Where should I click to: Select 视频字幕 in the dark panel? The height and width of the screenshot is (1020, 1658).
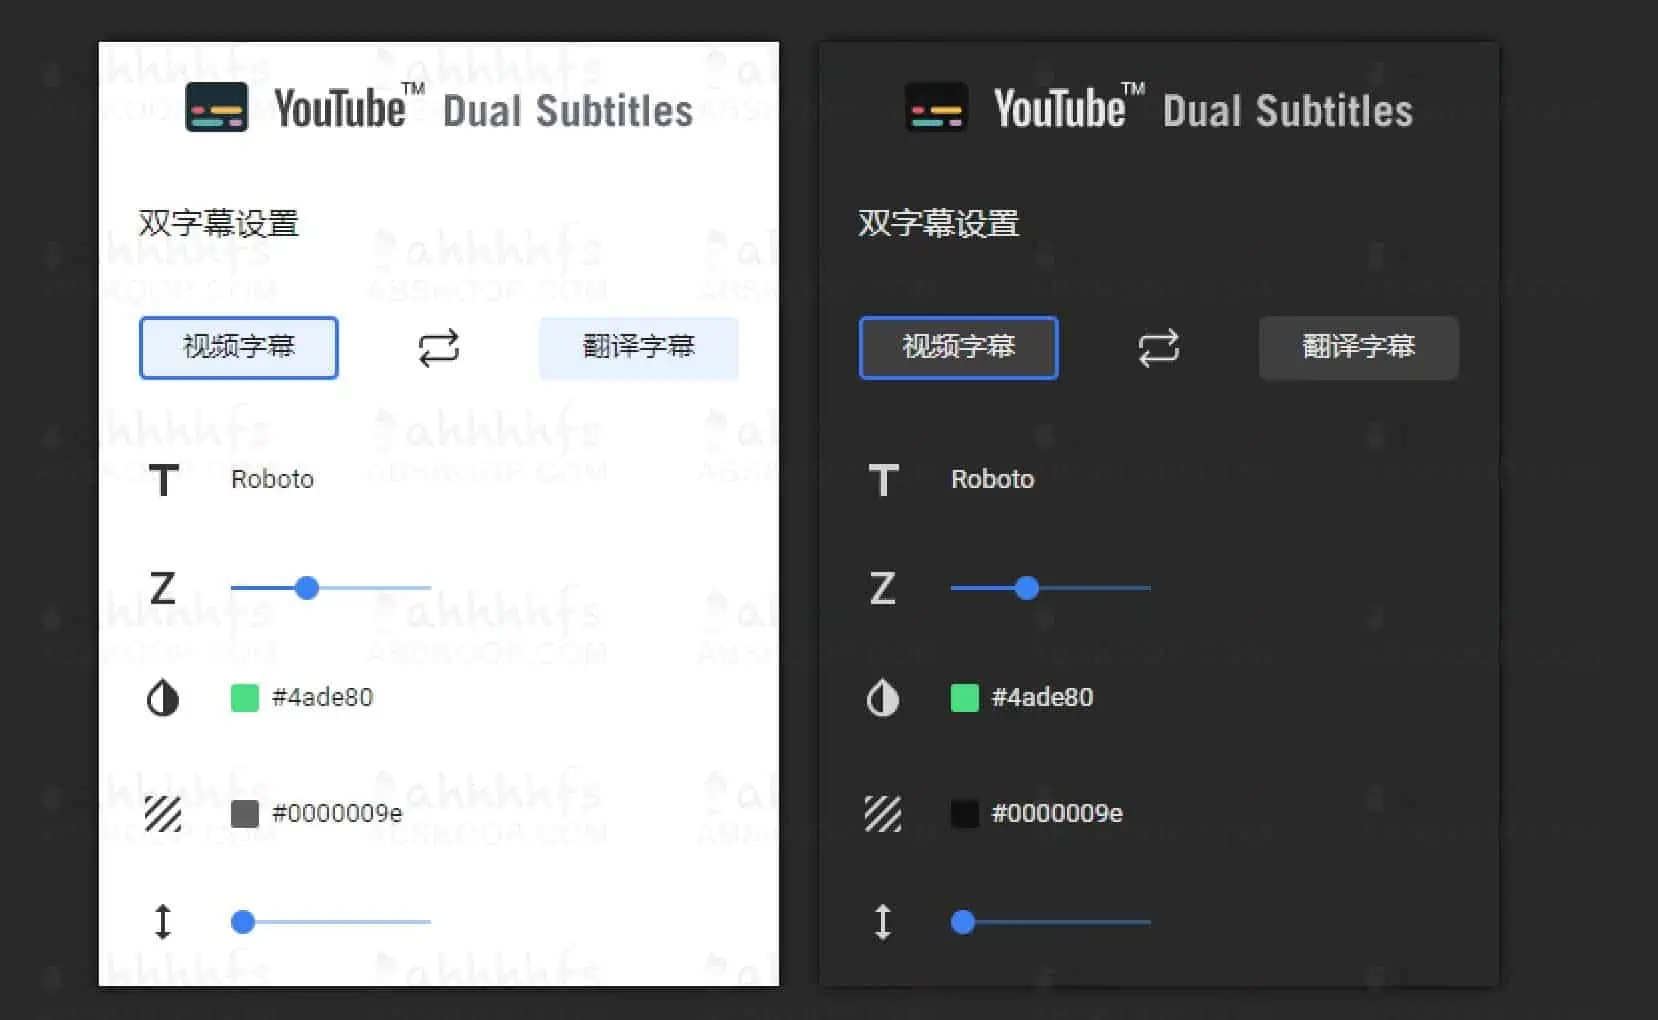pos(958,348)
